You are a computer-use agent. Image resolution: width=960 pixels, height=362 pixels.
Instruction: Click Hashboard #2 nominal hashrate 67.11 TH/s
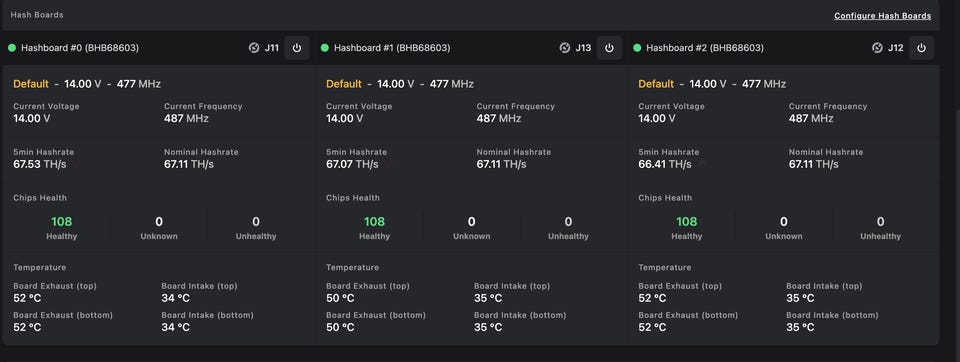(x=814, y=164)
